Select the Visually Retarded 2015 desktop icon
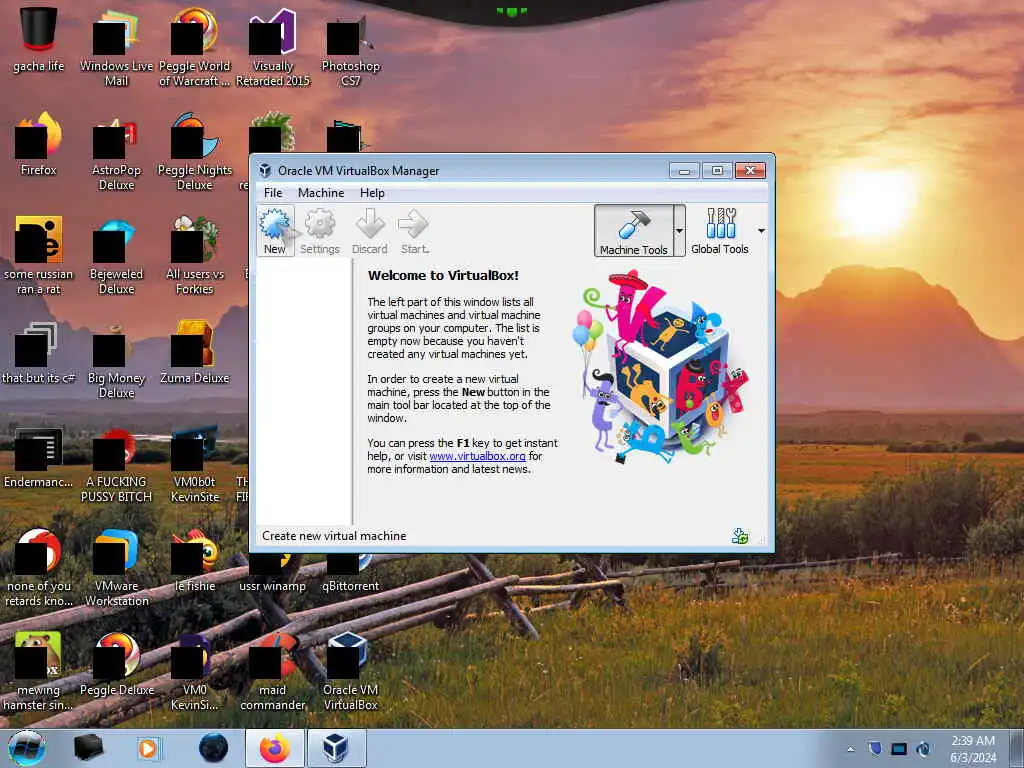The width and height of the screenshot is (1024, 768). (273, 47)
